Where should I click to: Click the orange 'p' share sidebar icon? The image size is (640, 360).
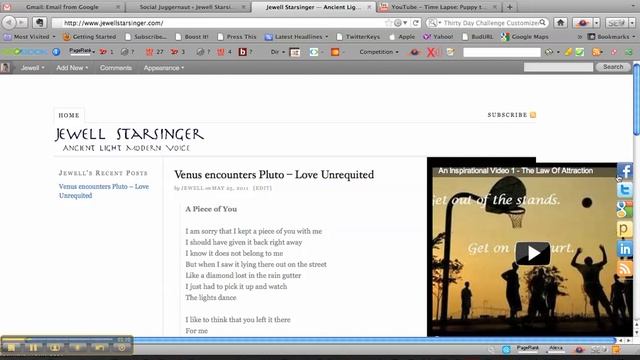pos(624,229)
